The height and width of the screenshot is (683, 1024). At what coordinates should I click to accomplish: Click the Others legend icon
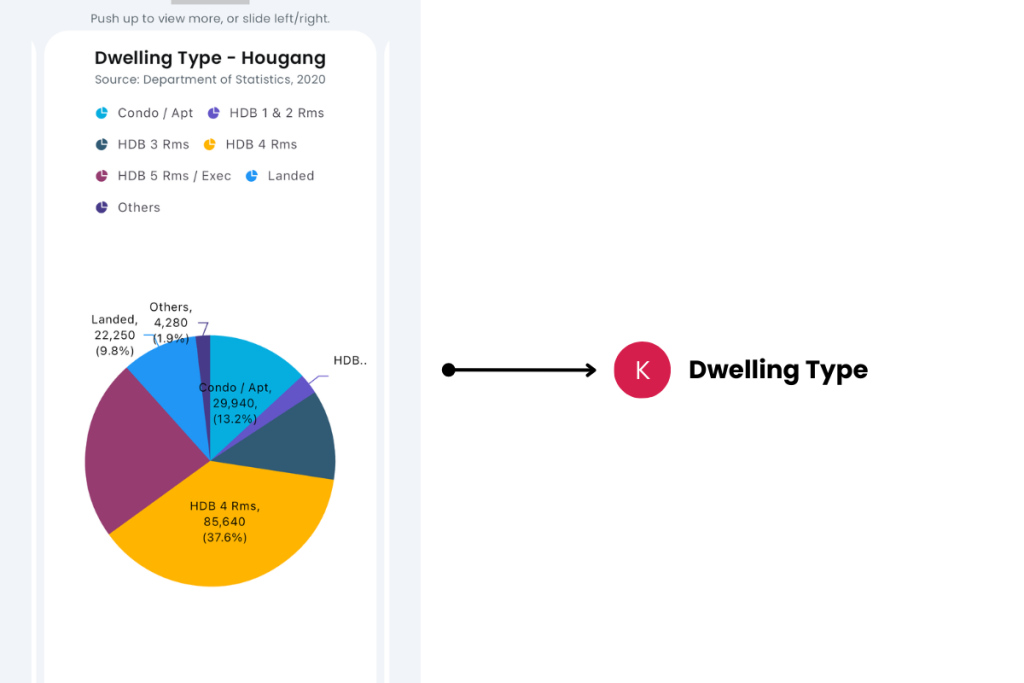click(101, 207)
